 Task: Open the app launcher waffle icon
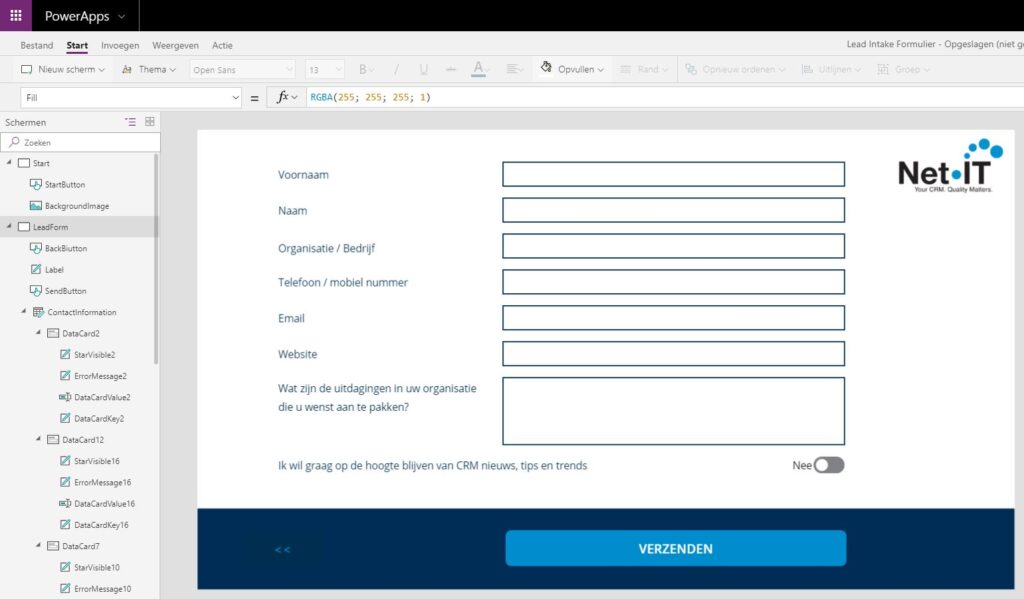(15, 16)
